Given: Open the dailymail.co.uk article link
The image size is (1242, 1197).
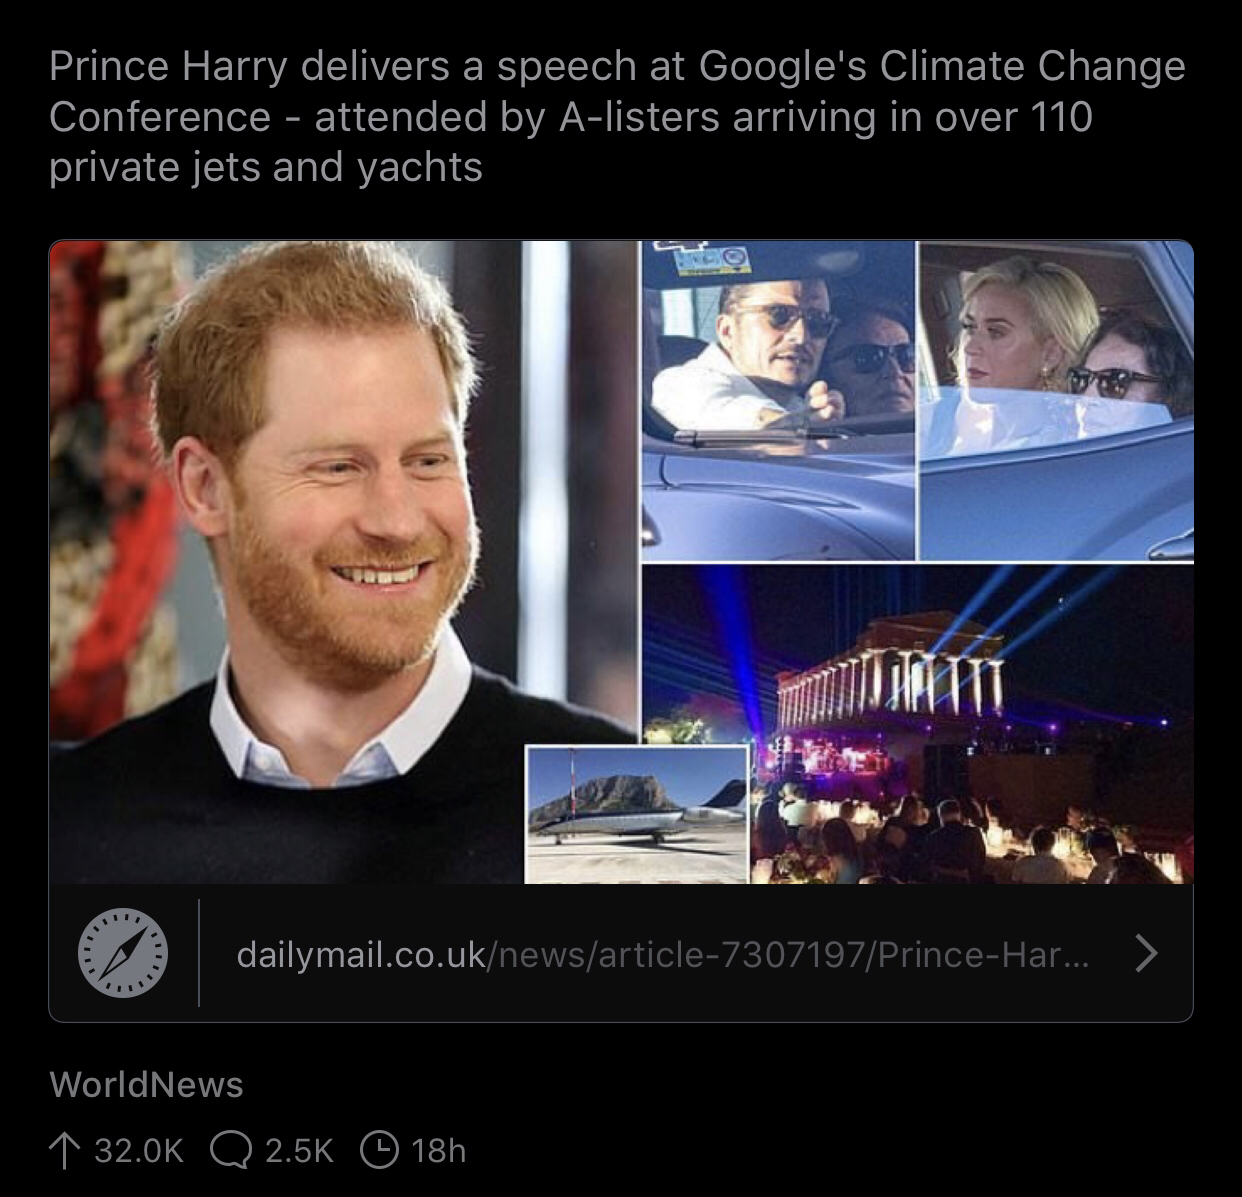Looking at the screenshot, I should tap(361, 955).
